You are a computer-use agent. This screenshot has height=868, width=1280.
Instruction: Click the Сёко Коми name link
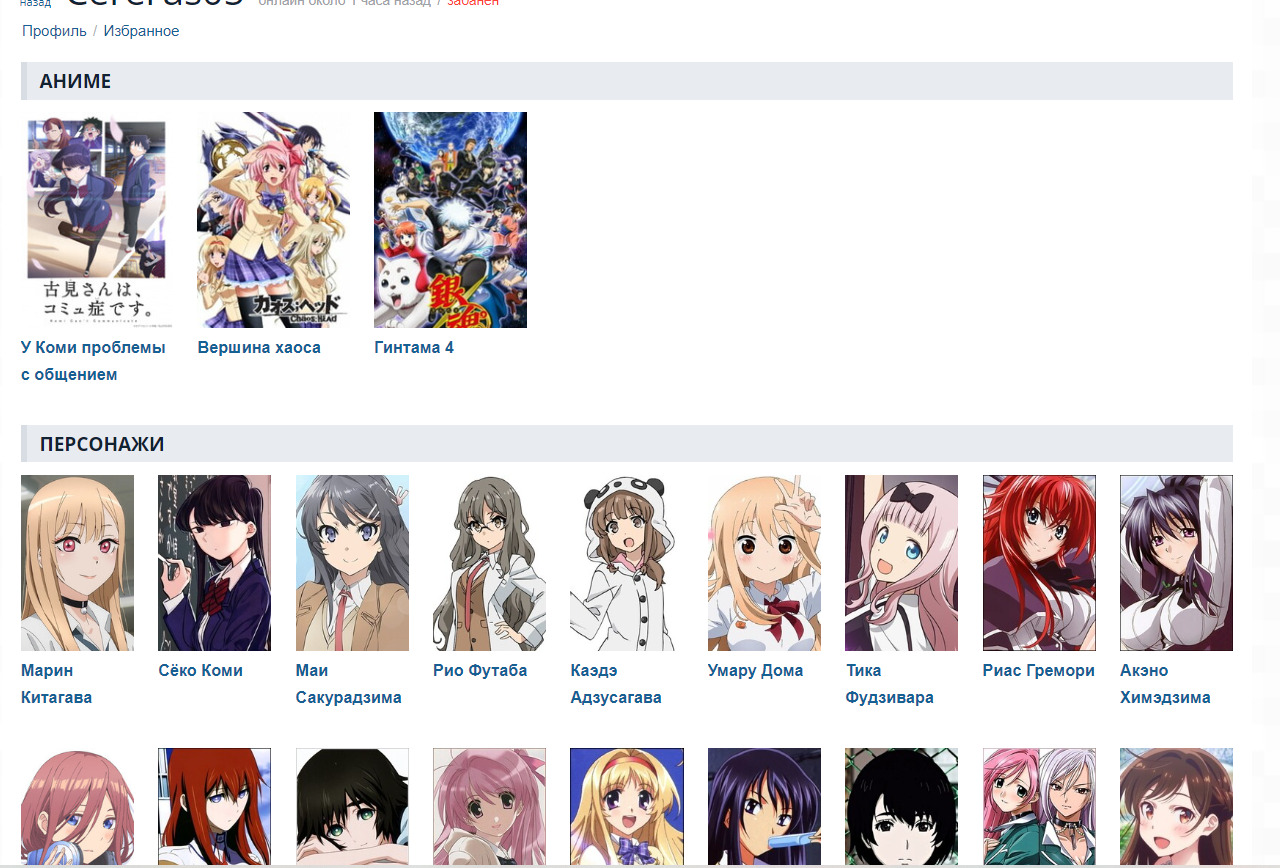(200, 670)
